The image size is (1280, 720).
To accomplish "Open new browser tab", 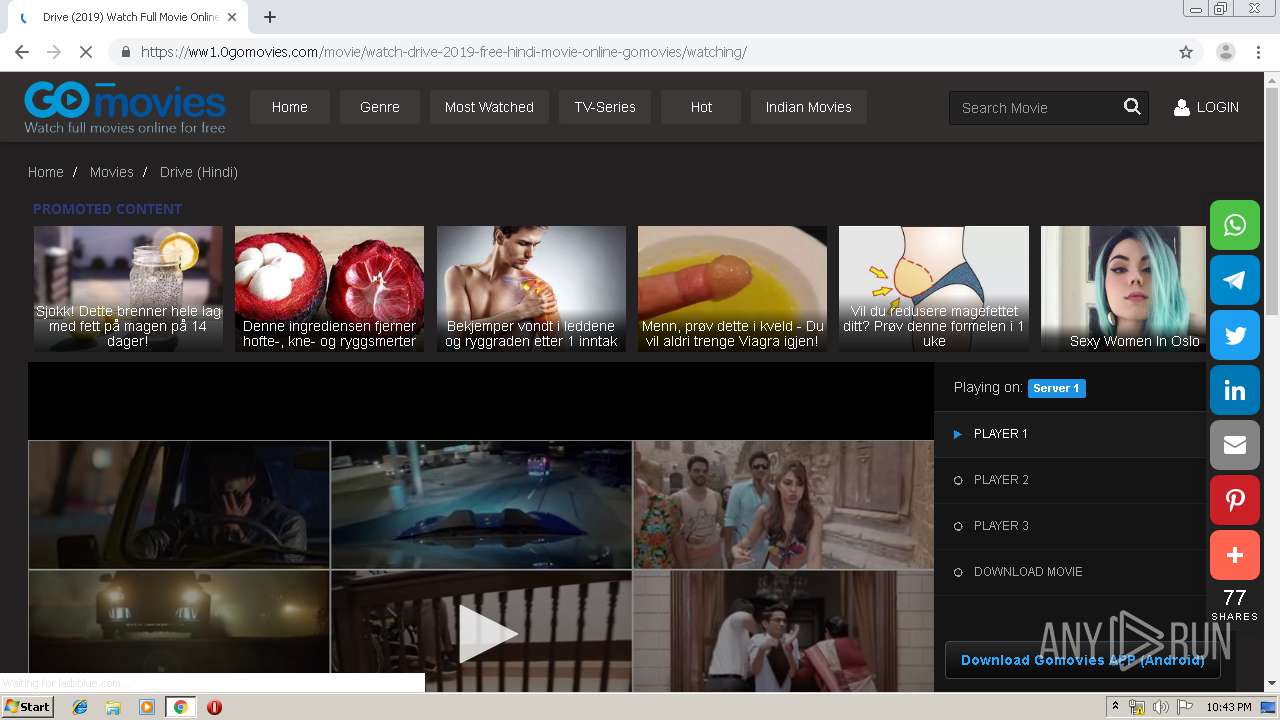I will point(269,17).
